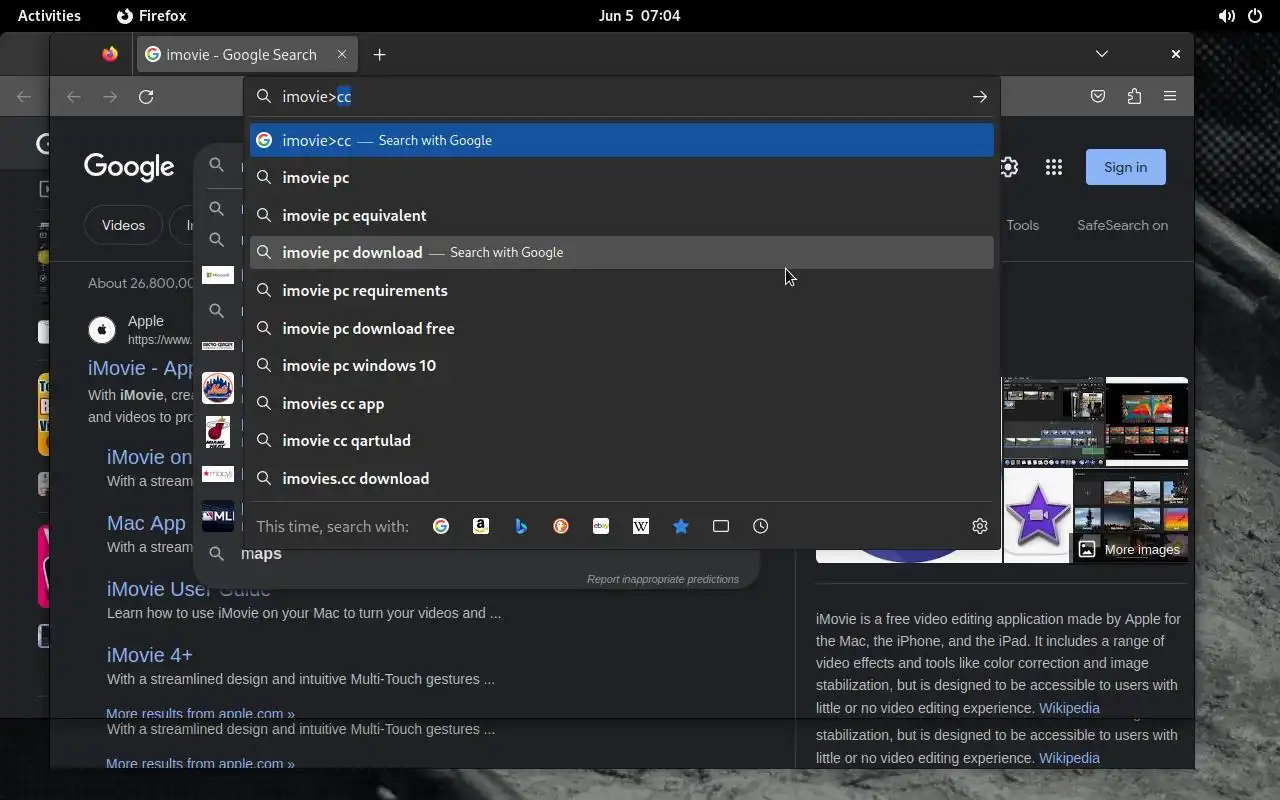1280x800 pixels.
Task: Choose 'imovies.cc download' suggestion
Action: tap(622, 478)
